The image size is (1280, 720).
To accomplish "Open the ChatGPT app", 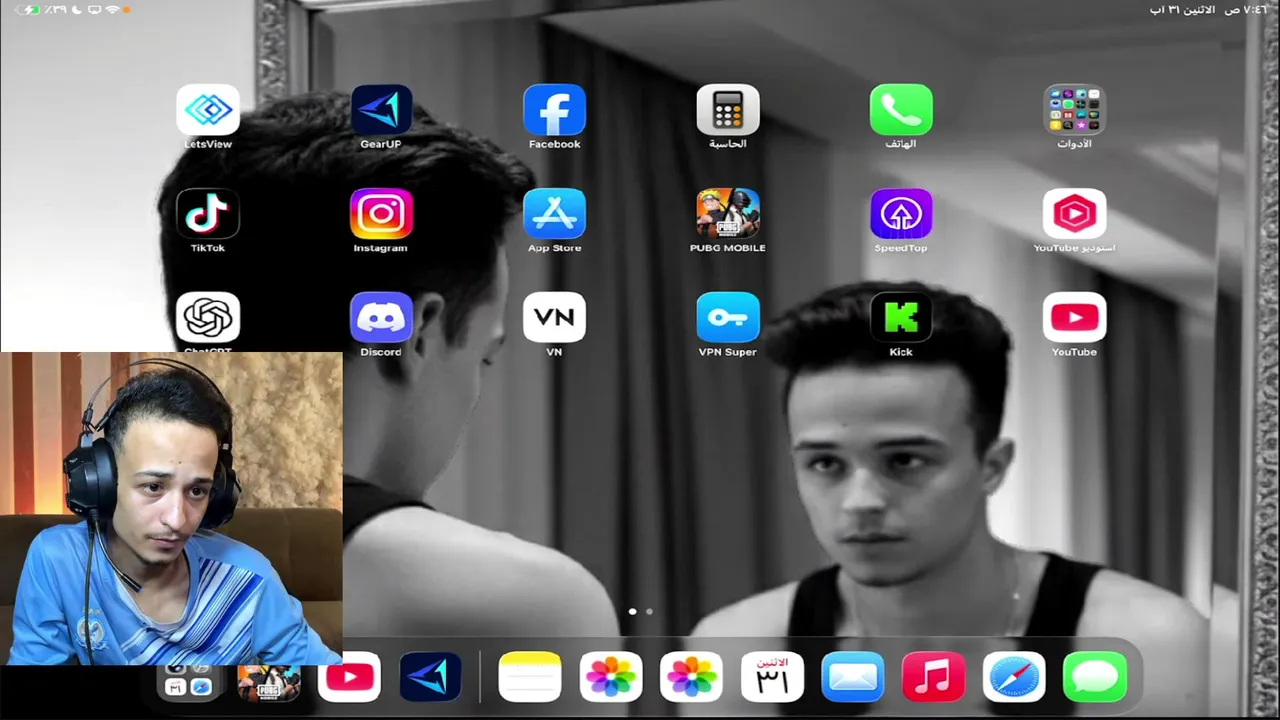I will pyautogui.click(x=208, y=318).
